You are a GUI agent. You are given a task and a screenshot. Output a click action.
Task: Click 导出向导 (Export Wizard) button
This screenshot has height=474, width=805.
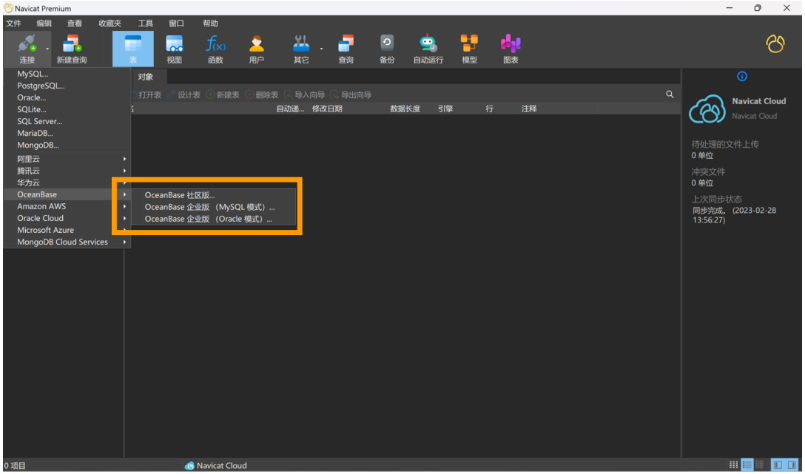[x=351, y=95]
